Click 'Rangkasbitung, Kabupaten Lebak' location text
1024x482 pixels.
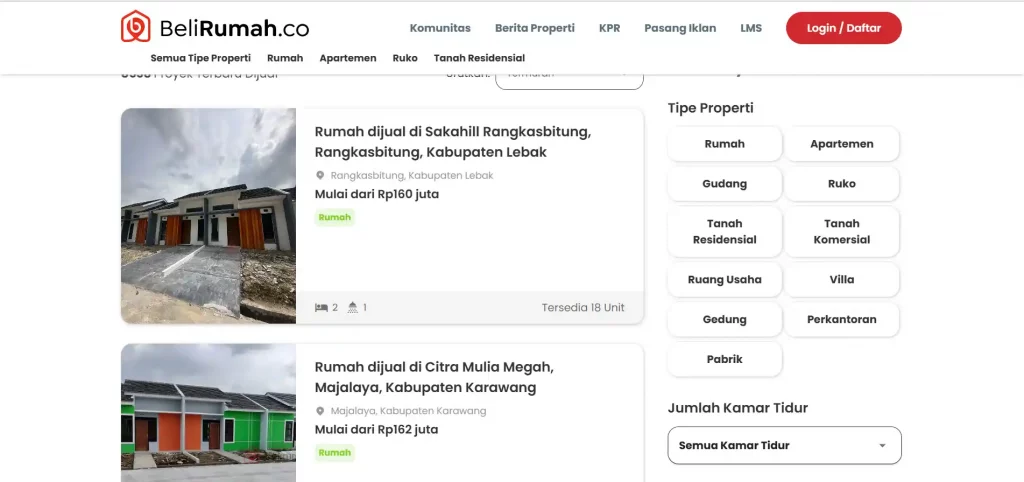(412, 176)
